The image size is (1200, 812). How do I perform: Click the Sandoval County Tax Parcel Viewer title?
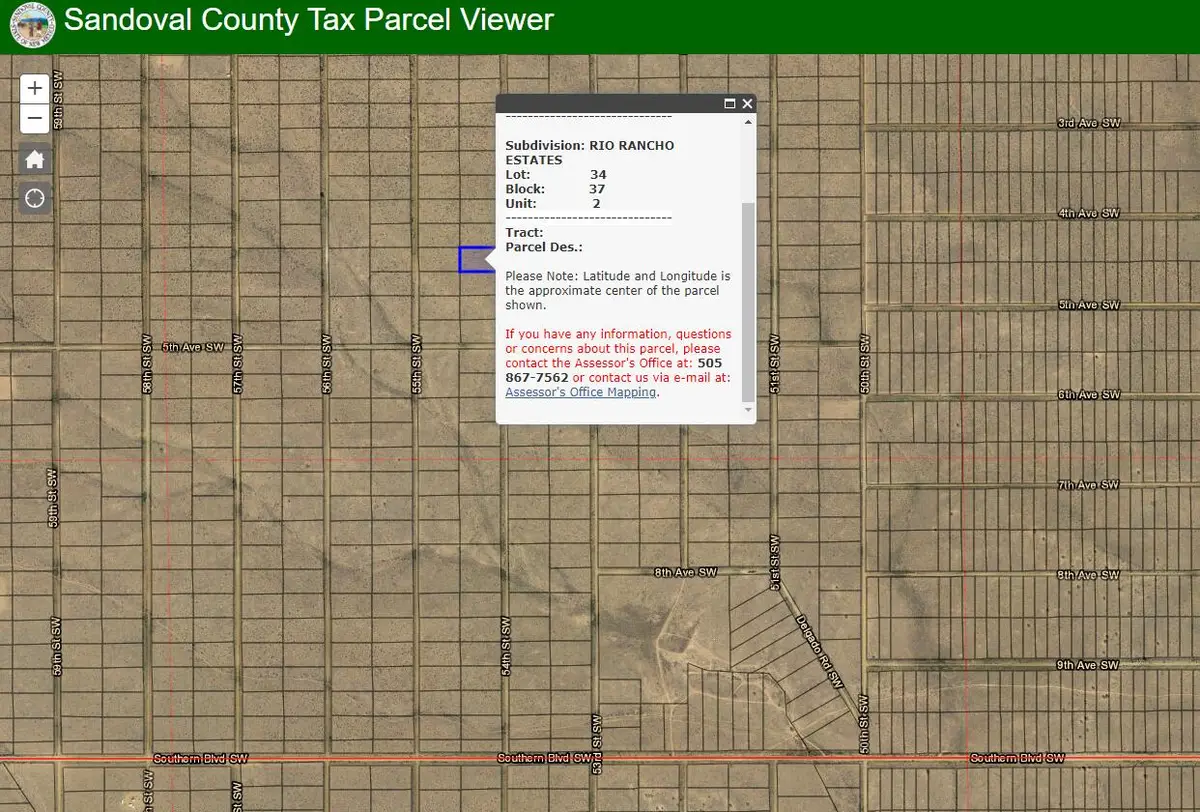[309, 20]
